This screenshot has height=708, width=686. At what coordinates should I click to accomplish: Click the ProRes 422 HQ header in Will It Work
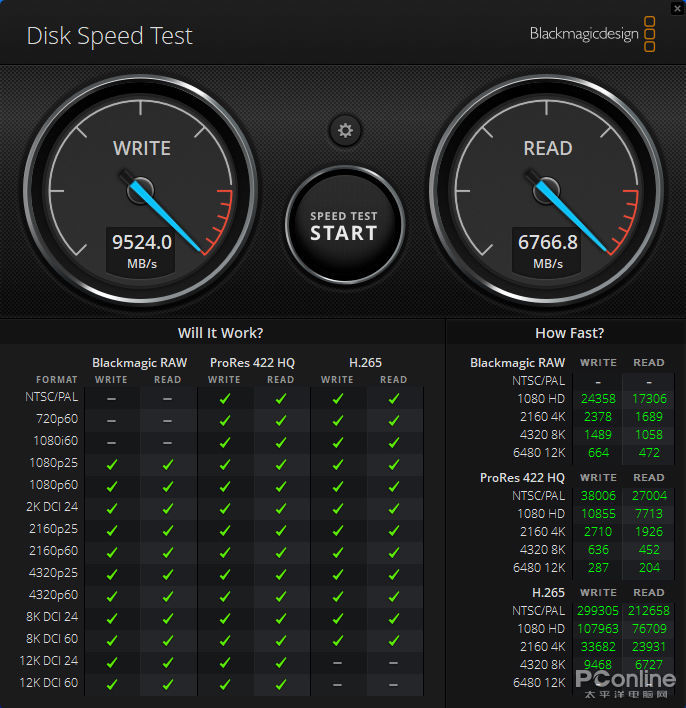(x=252, y=363)
